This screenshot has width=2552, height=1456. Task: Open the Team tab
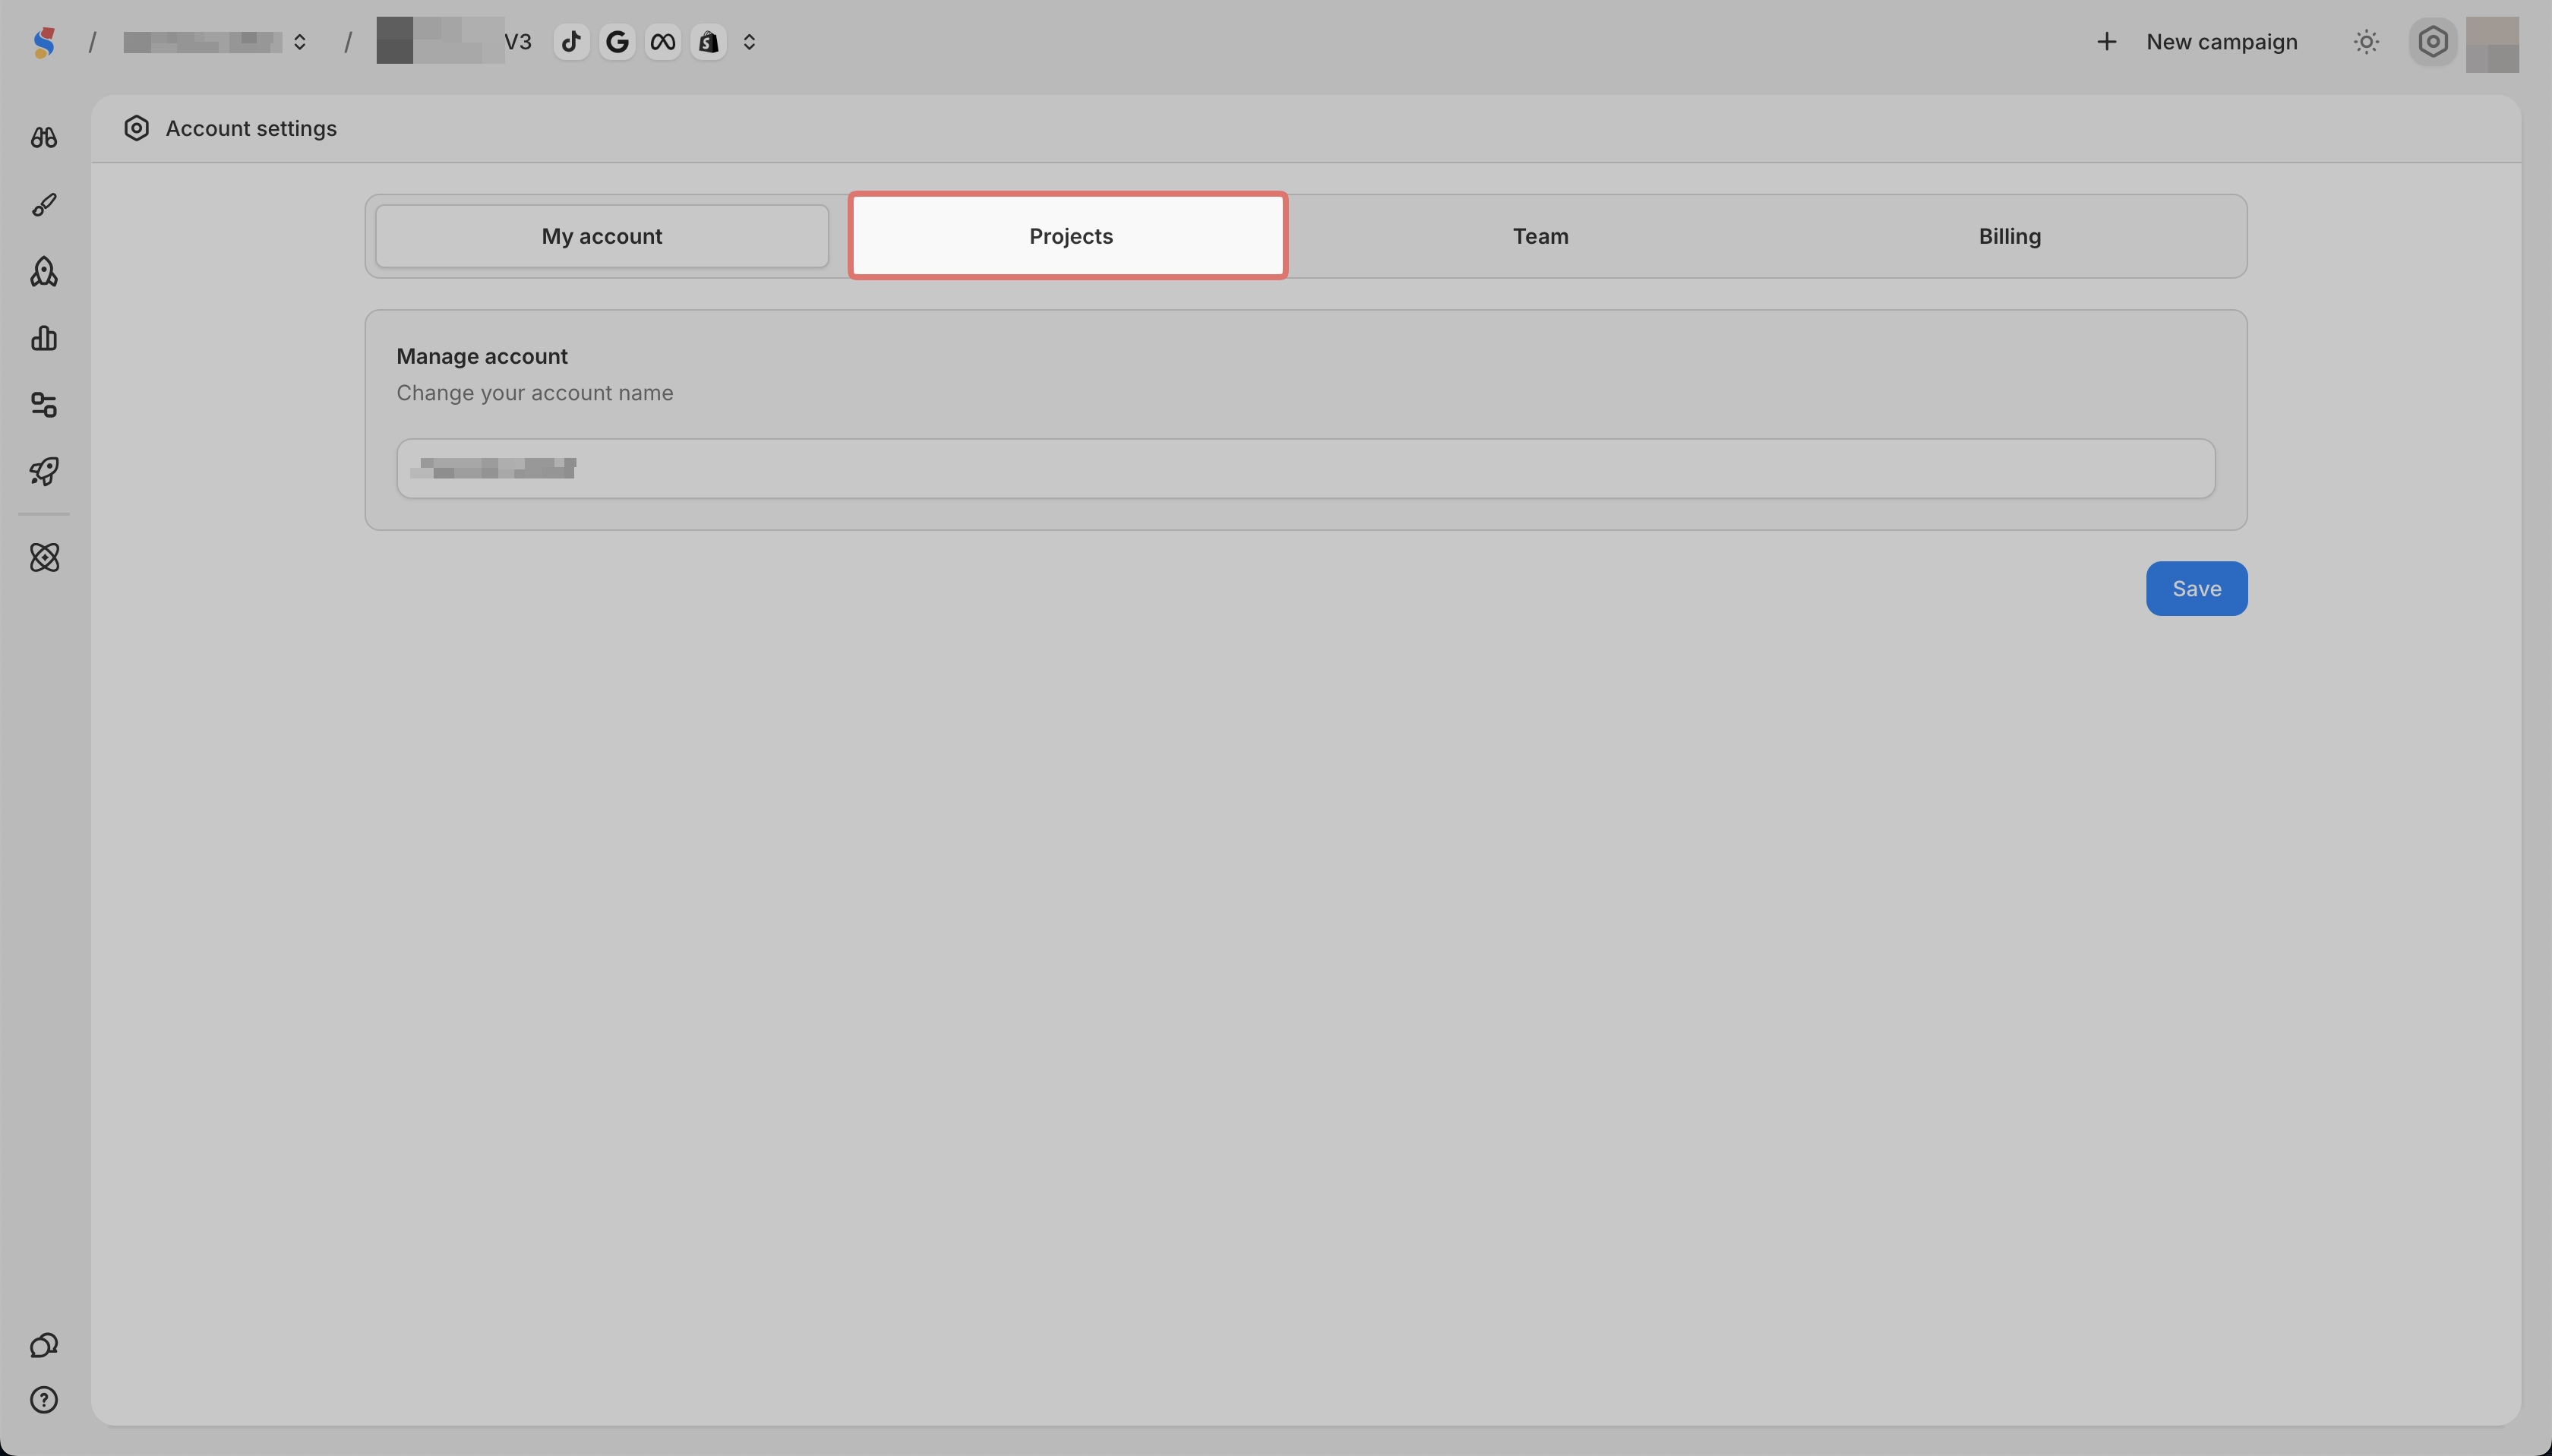(1540, 236)
